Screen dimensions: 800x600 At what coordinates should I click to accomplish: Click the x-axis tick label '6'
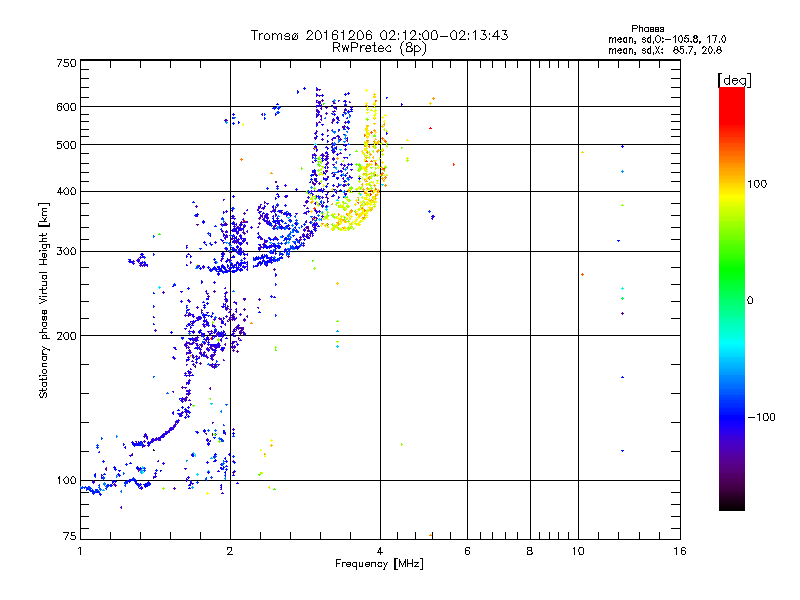point(467,551)
